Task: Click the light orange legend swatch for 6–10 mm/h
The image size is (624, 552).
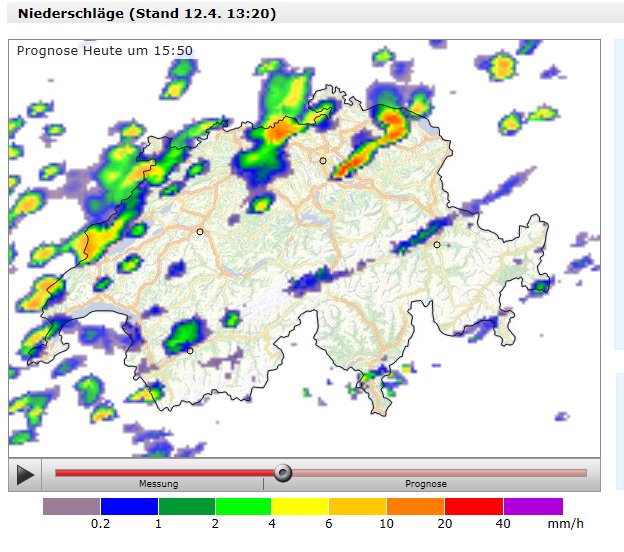Action: (x=357, y=506)
